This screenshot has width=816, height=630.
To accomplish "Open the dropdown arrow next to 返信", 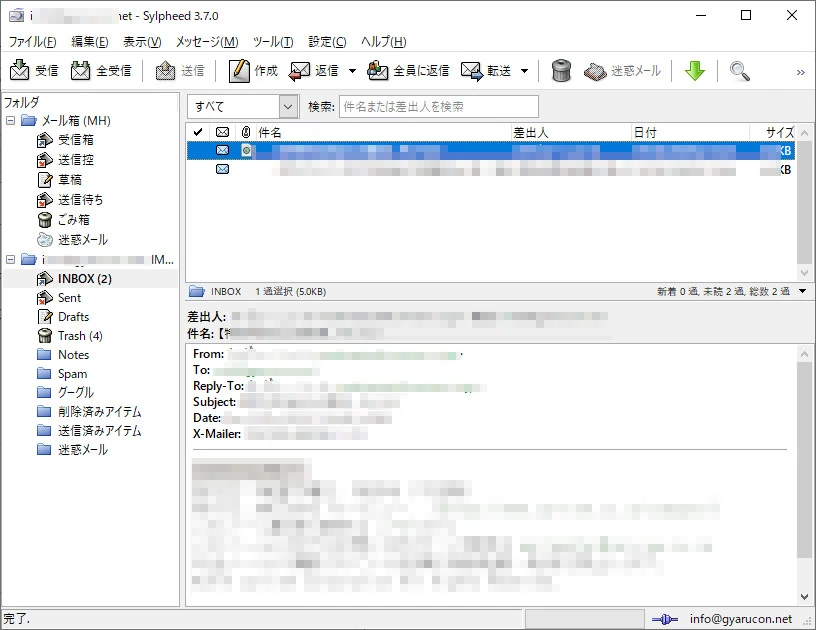I will click(x=352, y=71).
